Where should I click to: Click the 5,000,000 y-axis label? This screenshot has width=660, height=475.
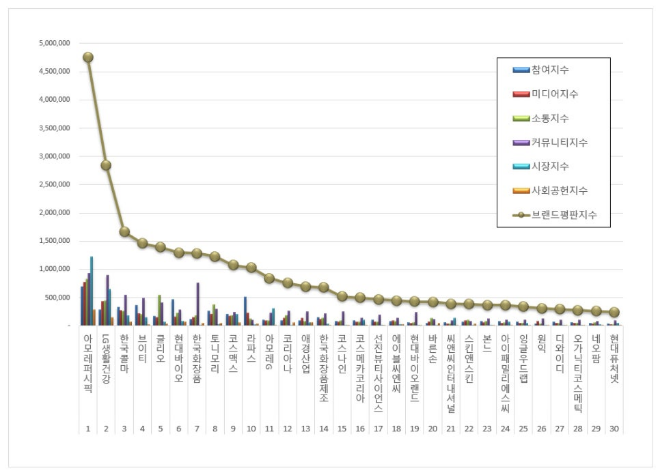click(50, 44)
